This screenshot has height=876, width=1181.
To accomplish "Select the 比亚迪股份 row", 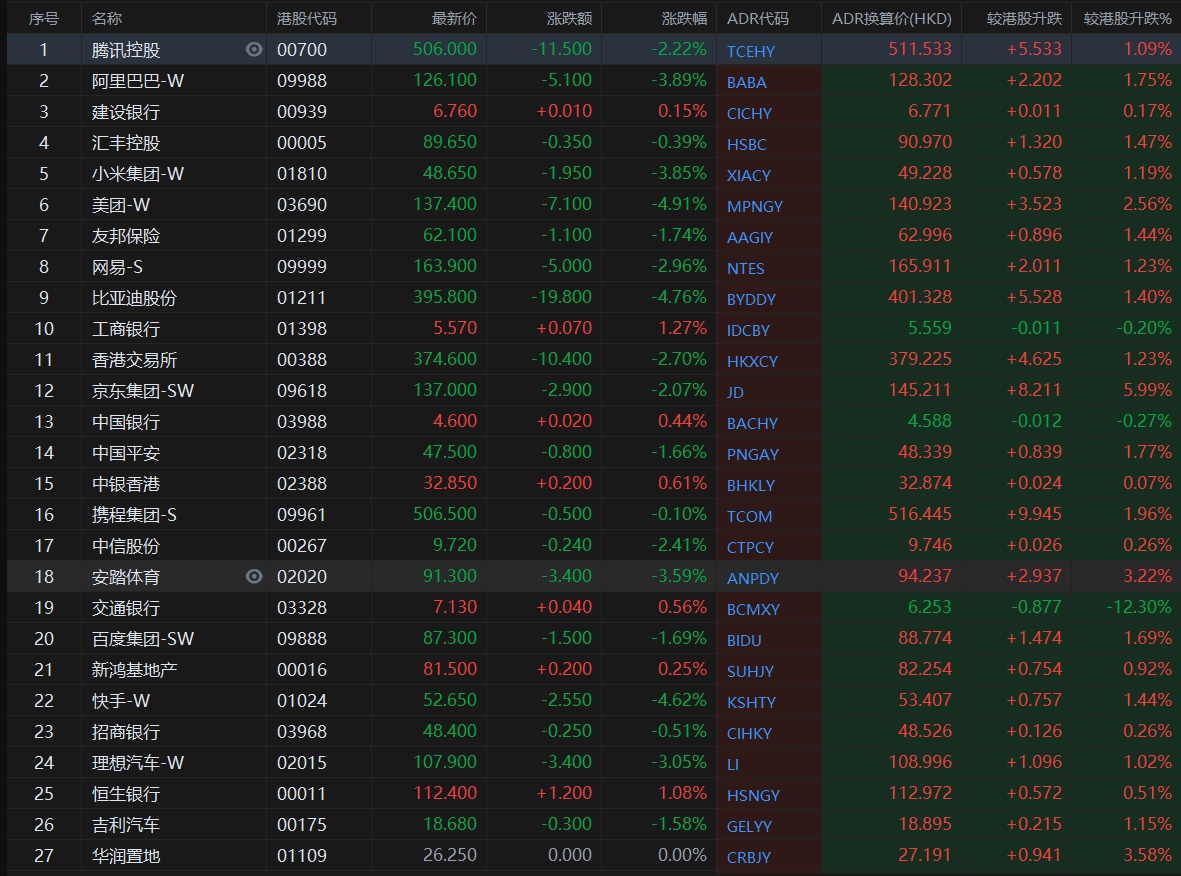I will (x=134, y=297).
